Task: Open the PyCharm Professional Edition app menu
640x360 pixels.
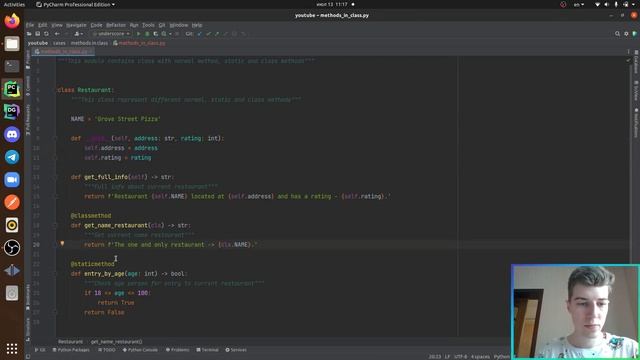Action: (x=76, y=4)
